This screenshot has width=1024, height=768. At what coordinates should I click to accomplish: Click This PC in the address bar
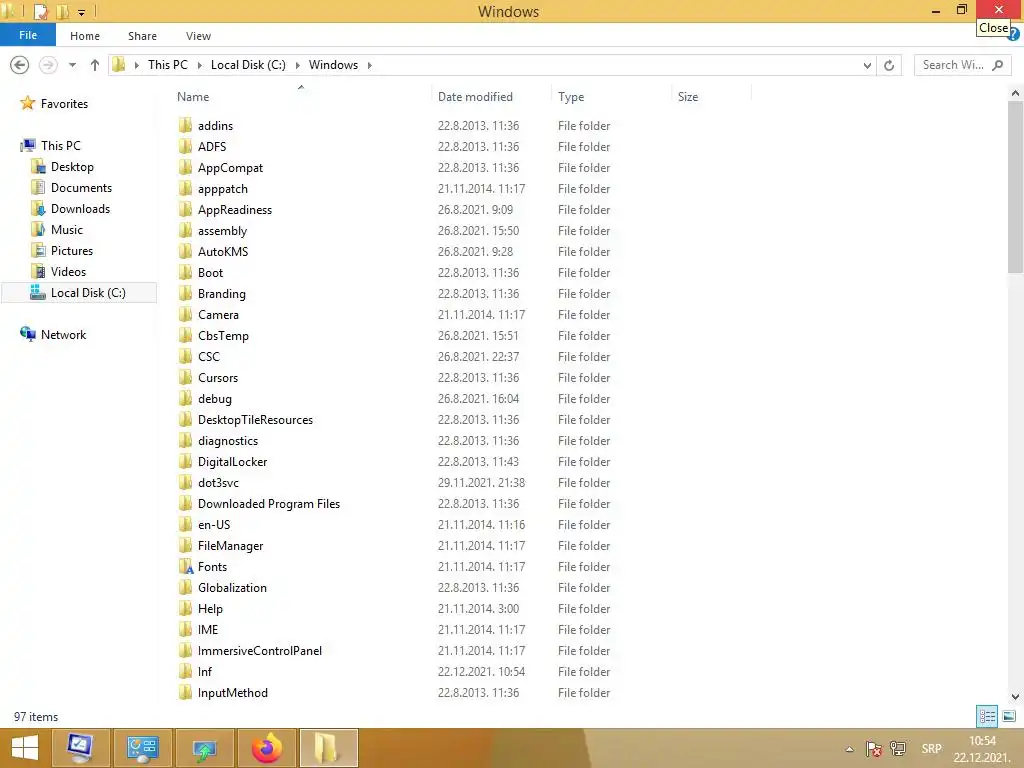(x=168, y=65)
